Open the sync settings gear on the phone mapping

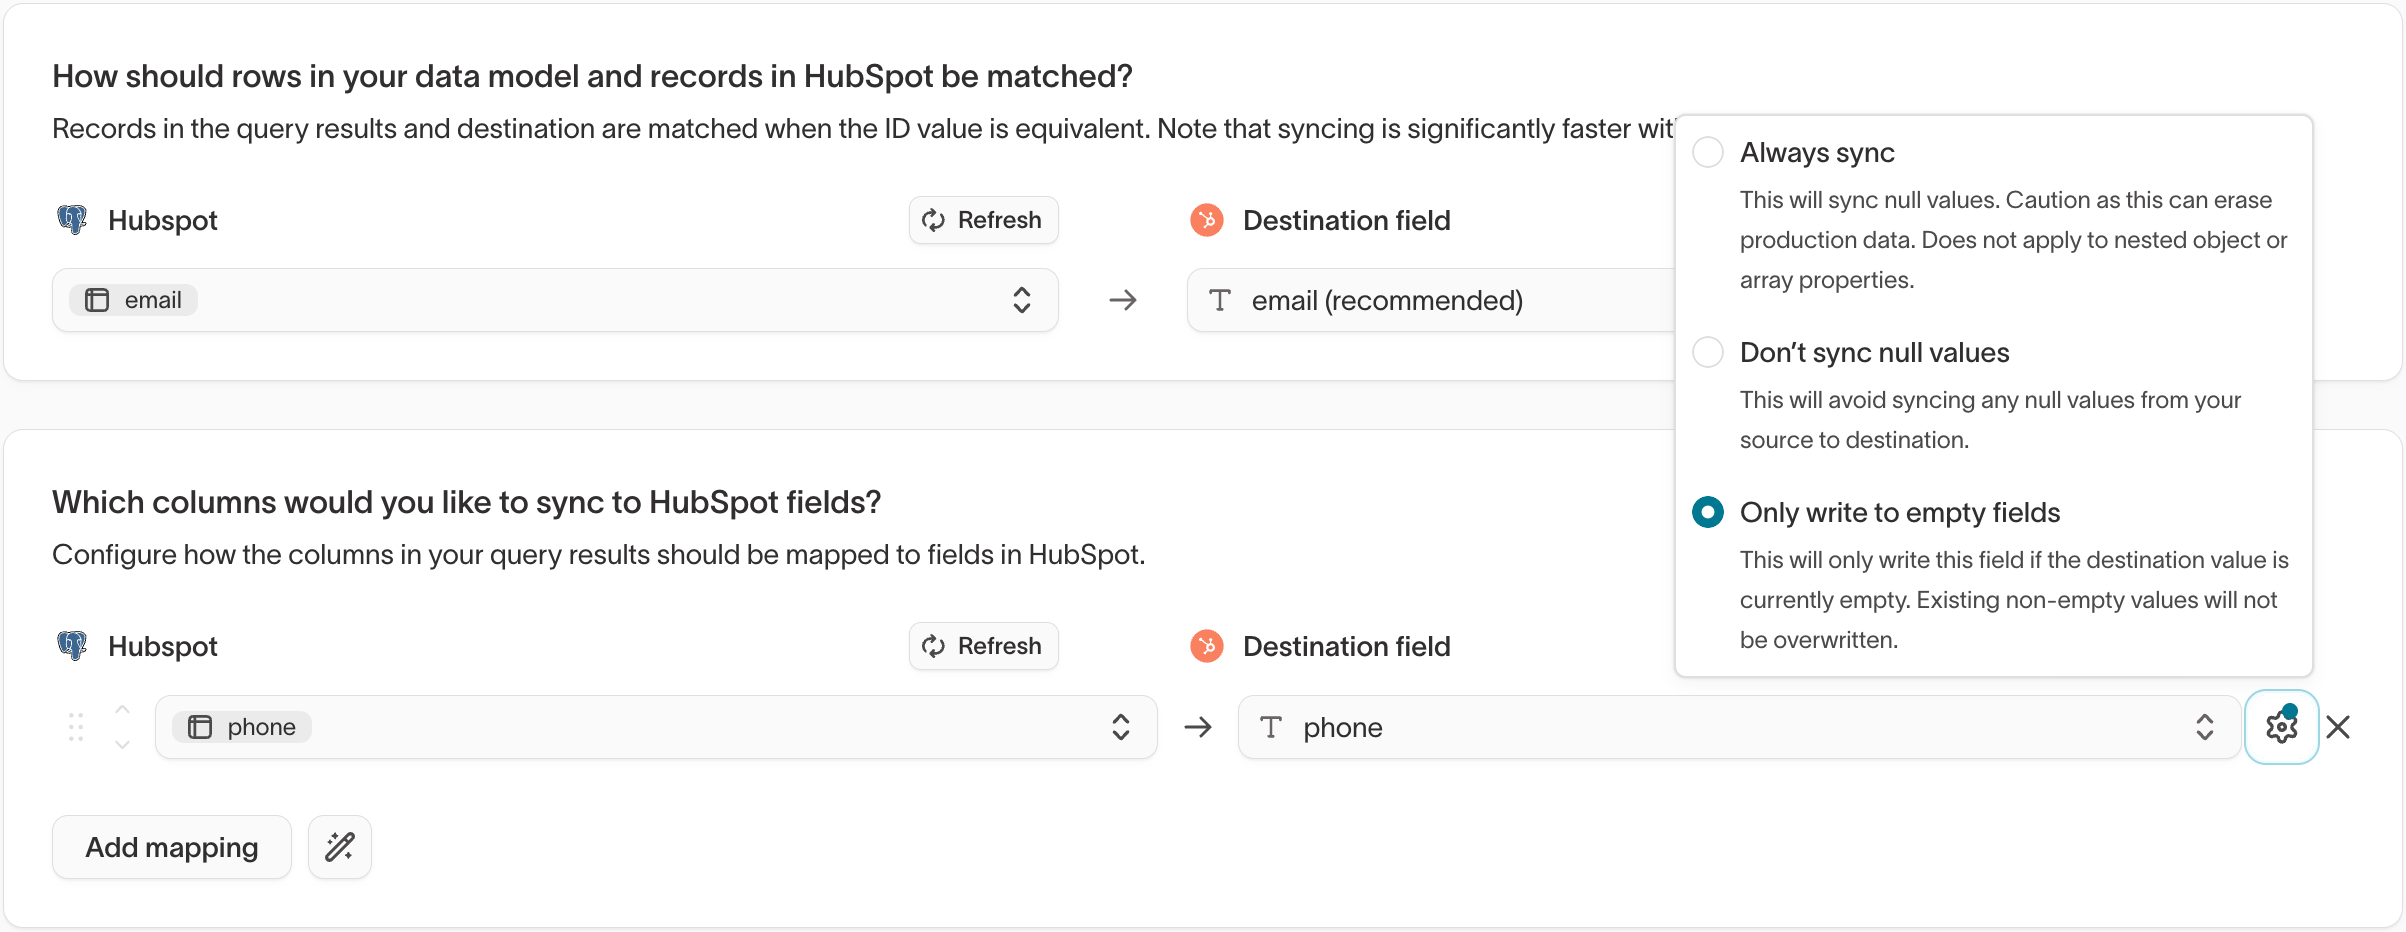click(x=2281, y=727)
